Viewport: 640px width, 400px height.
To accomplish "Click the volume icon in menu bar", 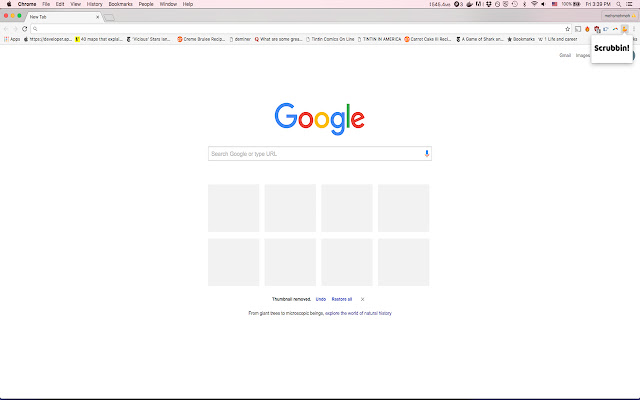I will click(543, 4).
